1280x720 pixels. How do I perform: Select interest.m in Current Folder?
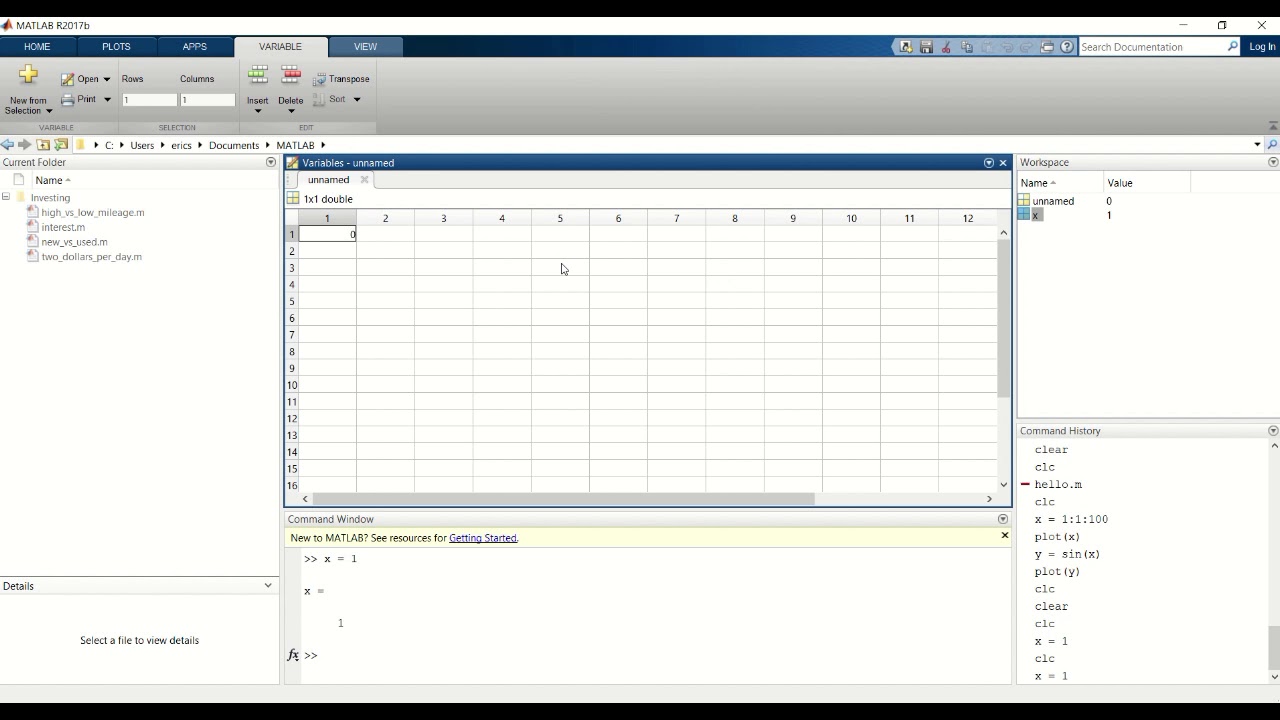pyautogui.click(x=63, y=227)
